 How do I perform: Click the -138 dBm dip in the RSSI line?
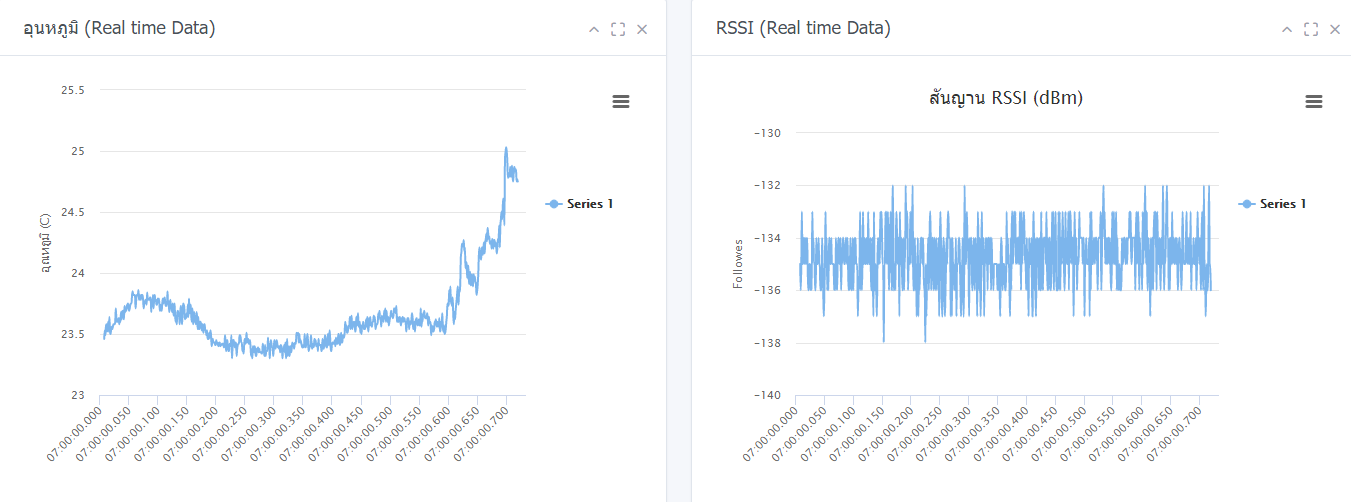(884, 341)
